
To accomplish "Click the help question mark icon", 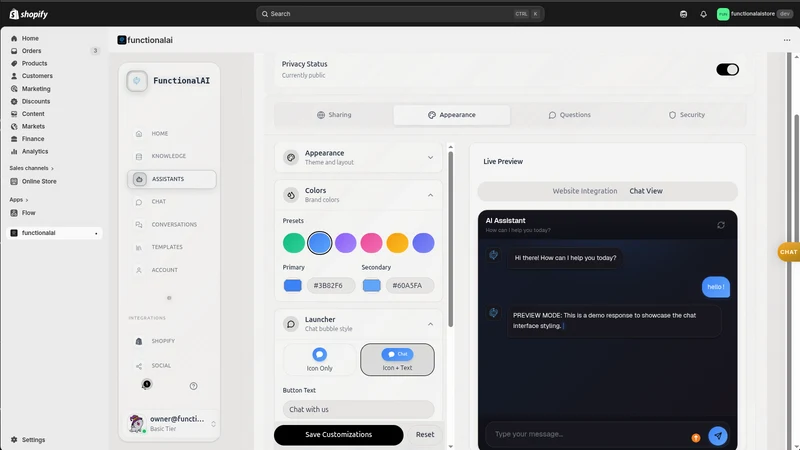I will point(193,386).
